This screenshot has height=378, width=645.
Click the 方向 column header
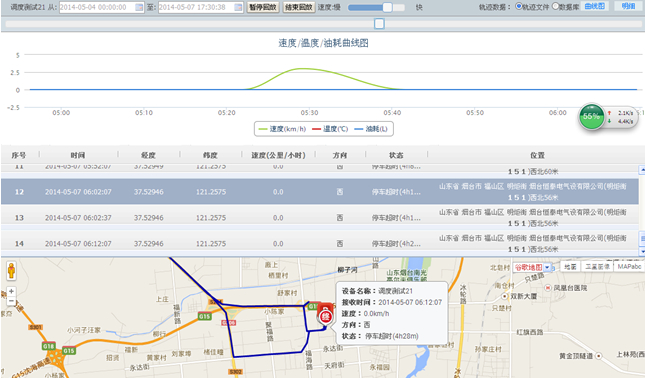click(x=340, y=155)
